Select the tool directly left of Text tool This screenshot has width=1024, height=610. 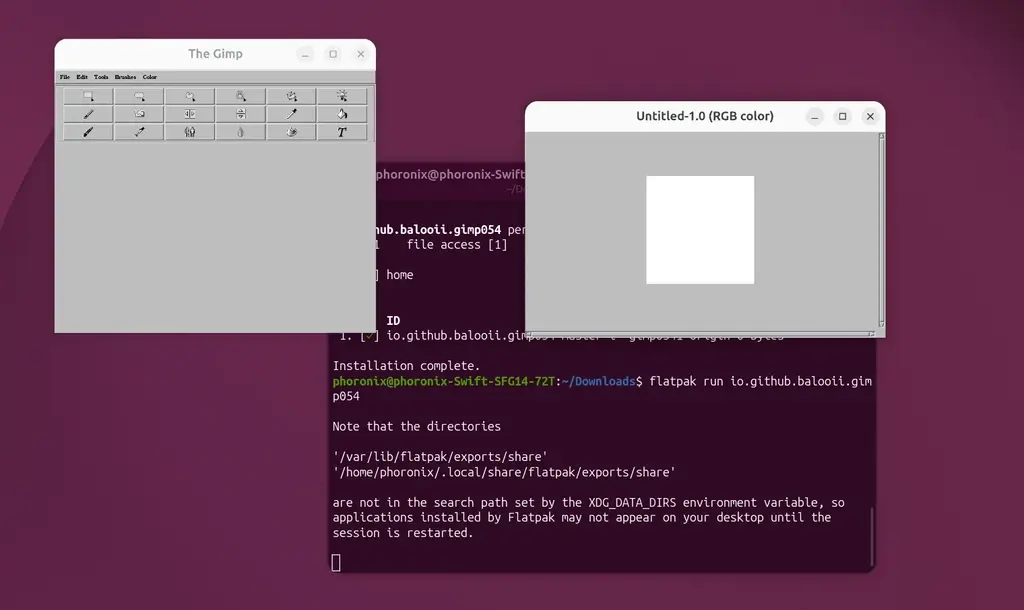pyautogui.click(x=292, y=132)
